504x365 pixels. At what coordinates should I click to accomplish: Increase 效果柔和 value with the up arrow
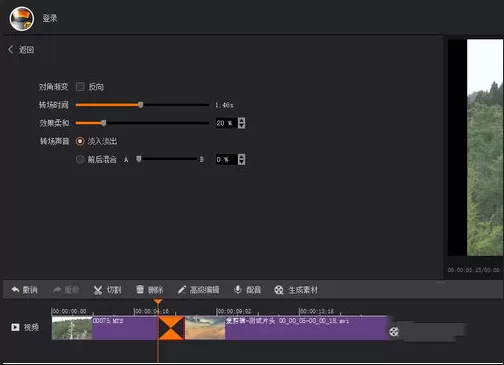click(x=242, y=120)
